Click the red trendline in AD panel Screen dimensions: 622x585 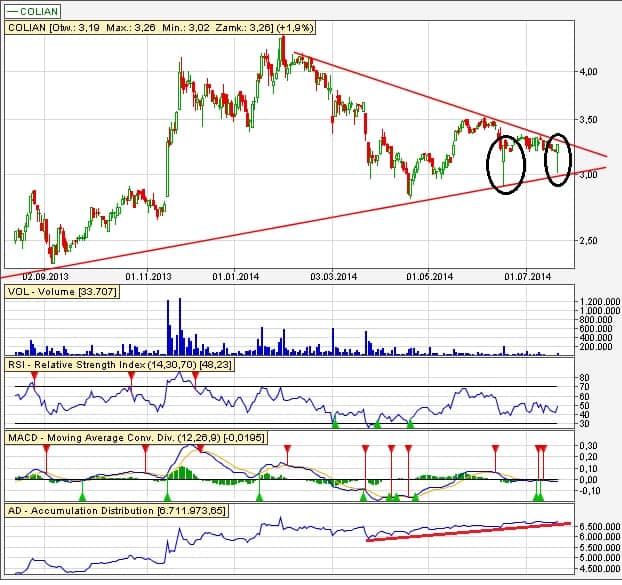470,532
